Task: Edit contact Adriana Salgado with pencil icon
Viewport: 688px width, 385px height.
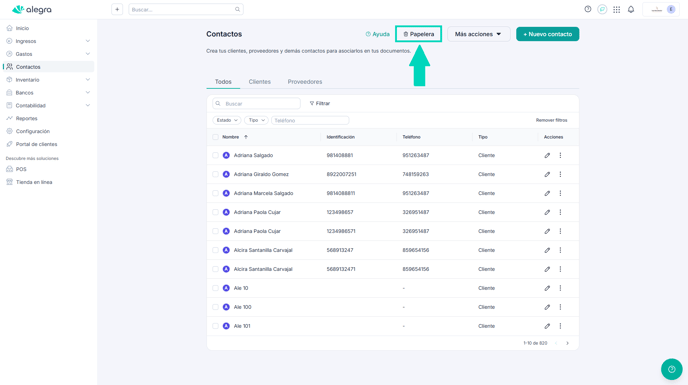Action: coord(547,155)
